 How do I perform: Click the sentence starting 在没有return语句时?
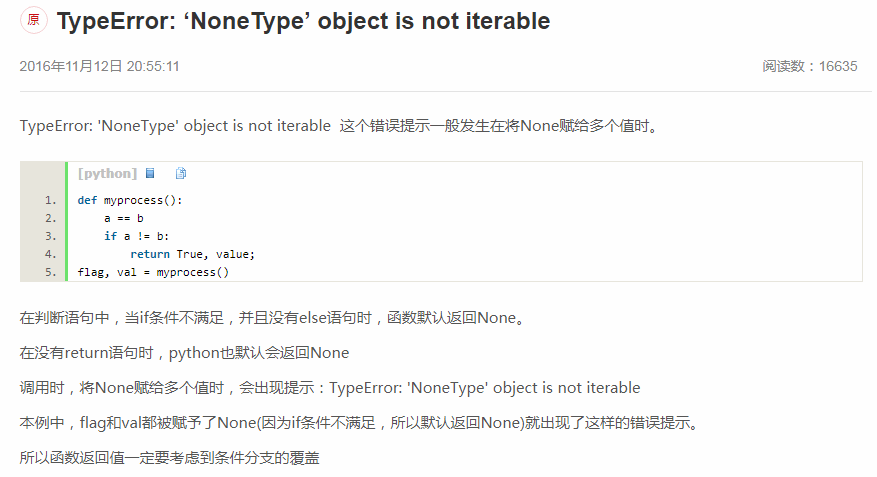[x=185, y=353]
